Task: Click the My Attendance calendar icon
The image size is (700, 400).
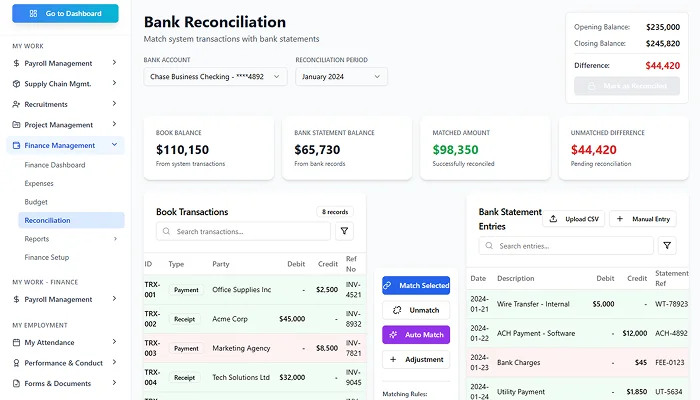Action: point(16,342)
